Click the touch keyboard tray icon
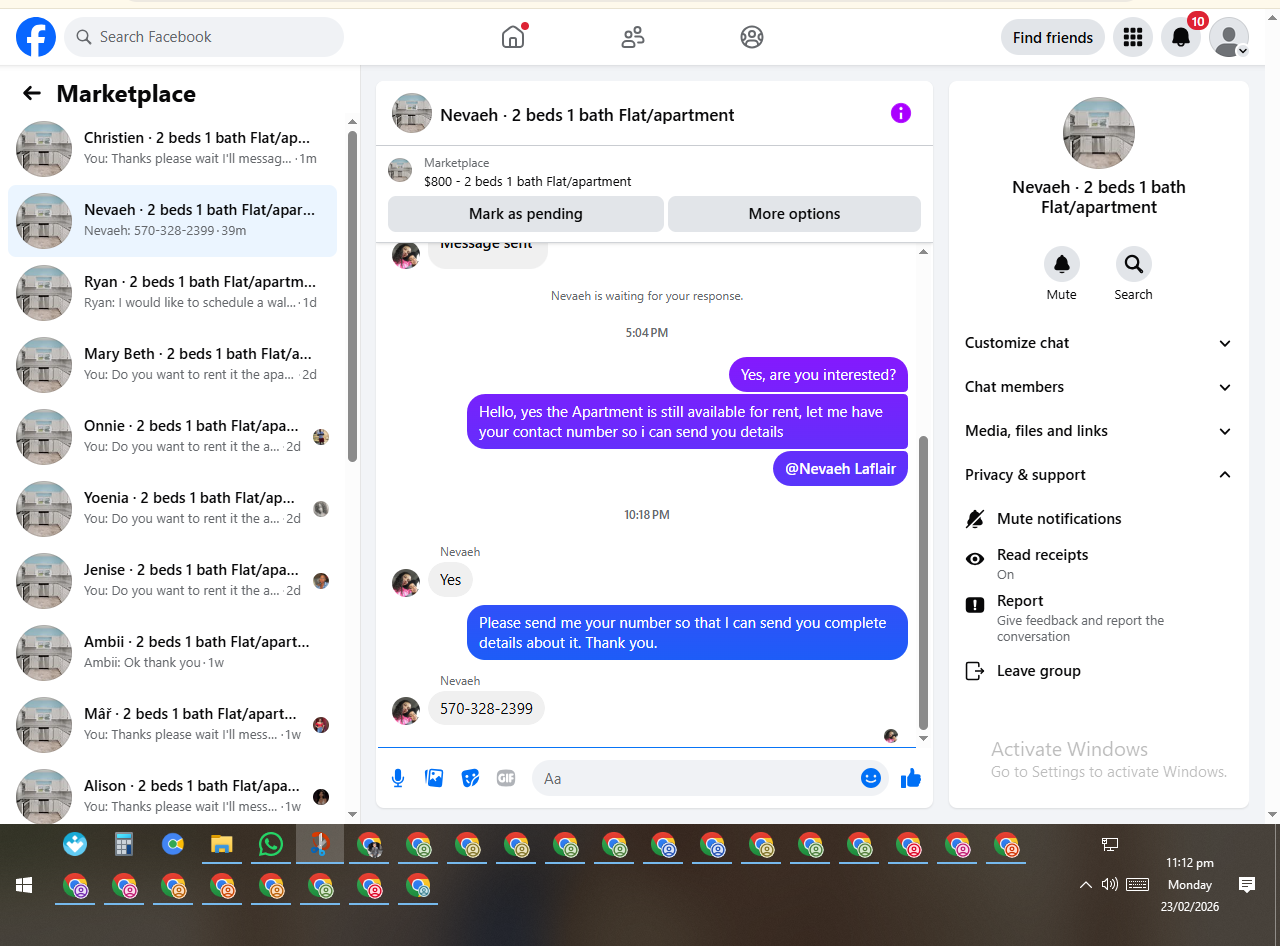Image resolution: width=1280 pixels, height=946 pixels. (1137, 885)
